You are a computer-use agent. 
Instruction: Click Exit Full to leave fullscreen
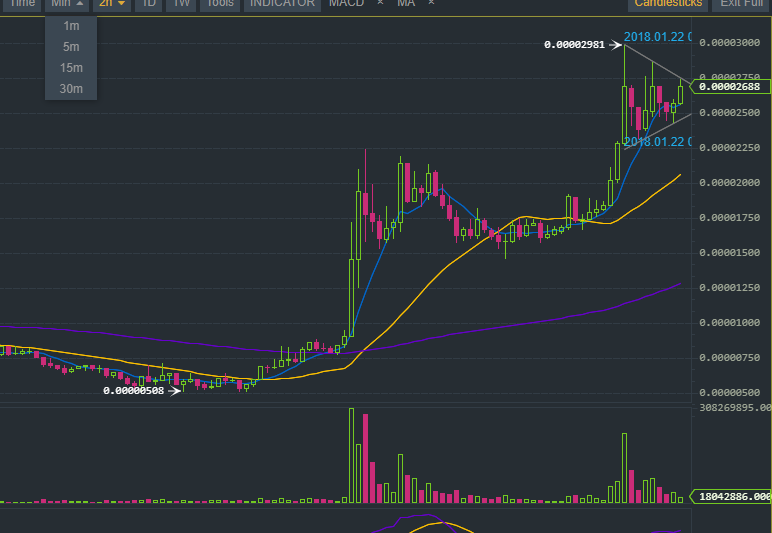coord(741,4)
